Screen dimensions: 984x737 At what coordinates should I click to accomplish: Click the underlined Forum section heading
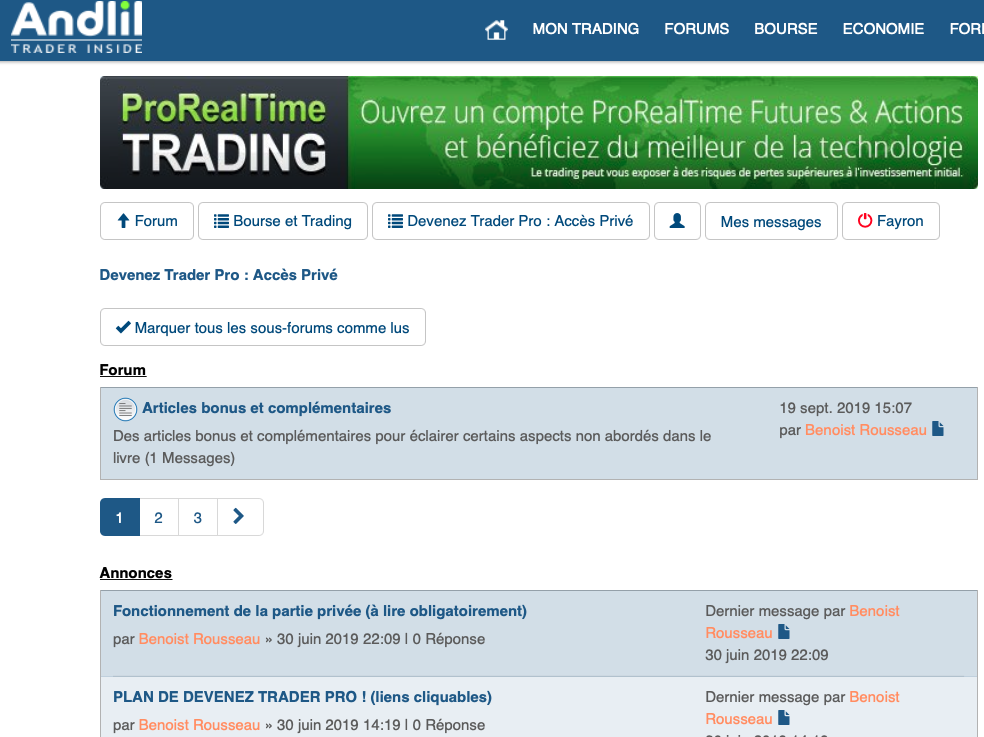click(x=123, y=370)
